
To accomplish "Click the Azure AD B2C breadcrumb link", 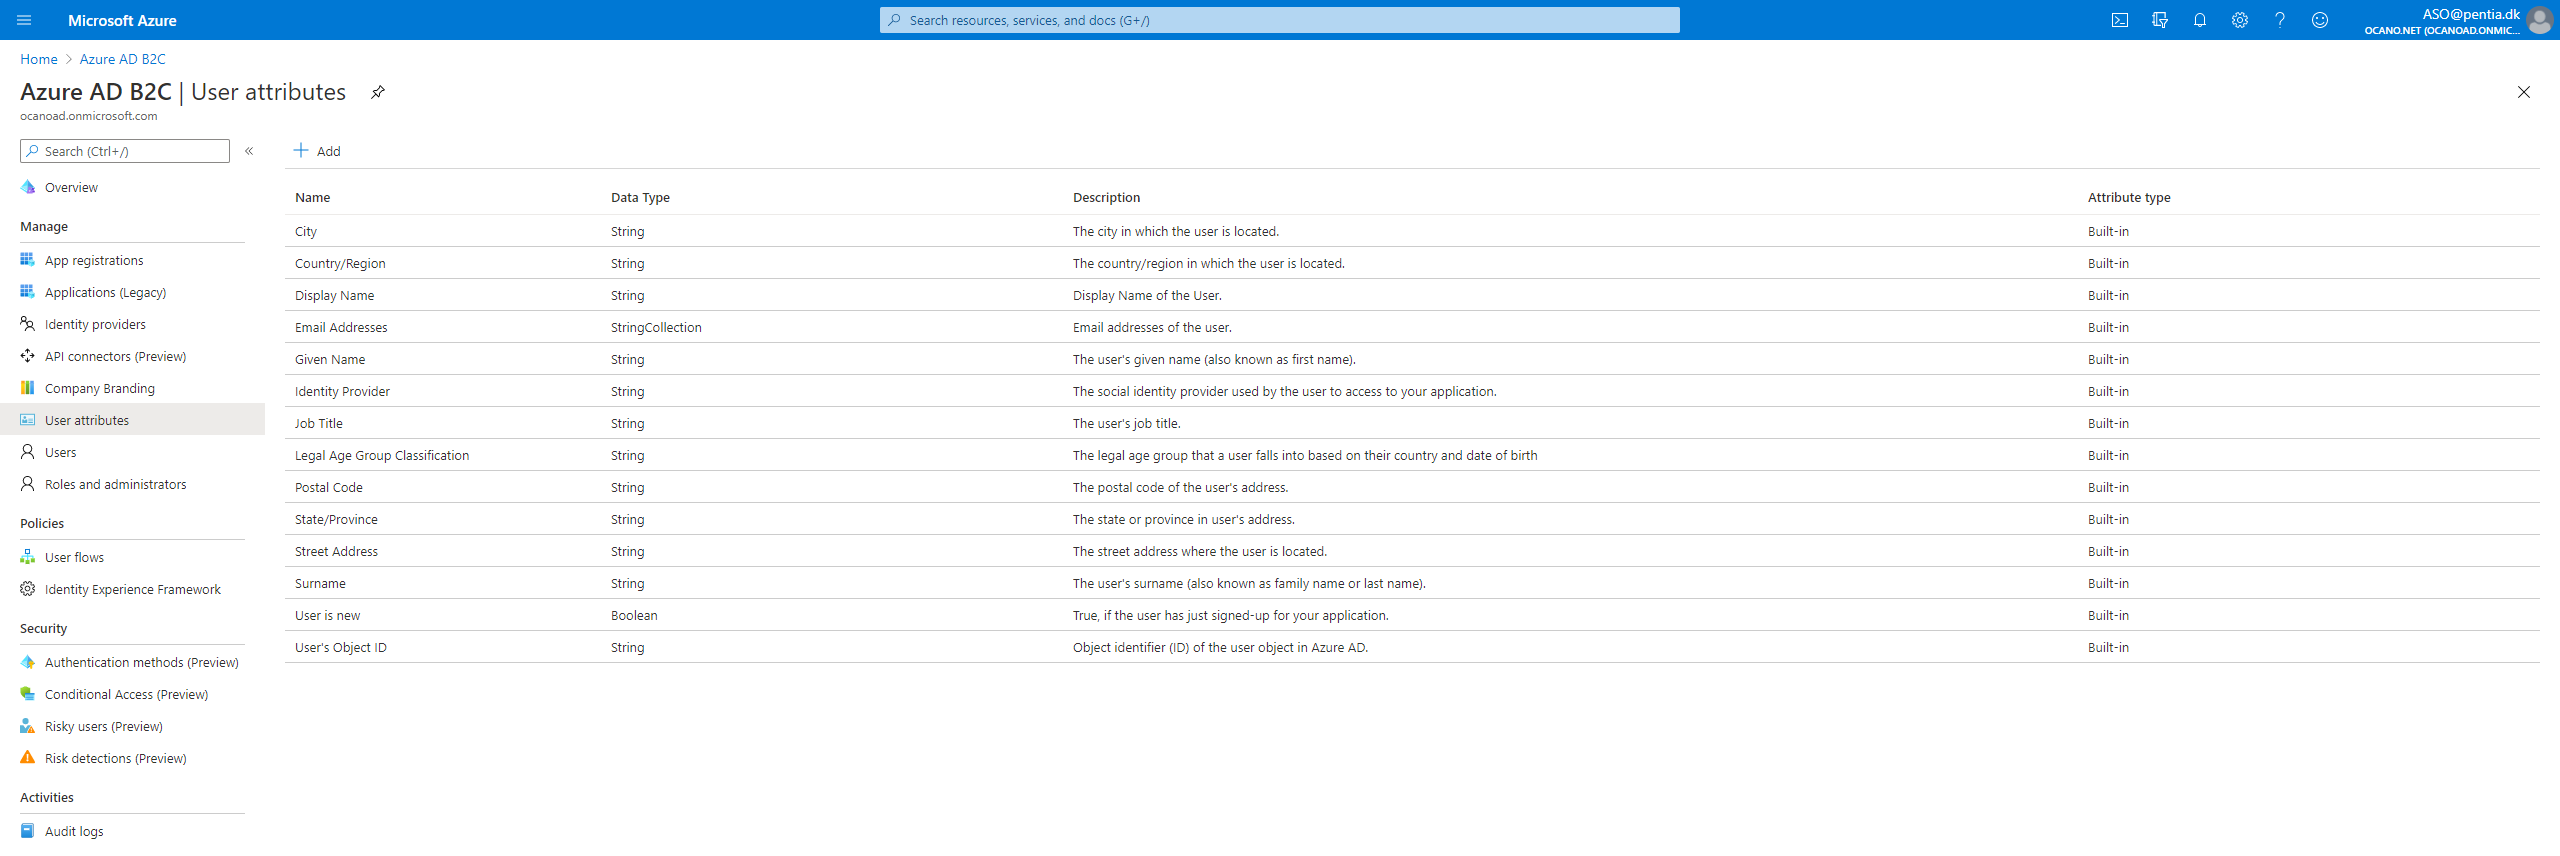I will pos(123,59).
